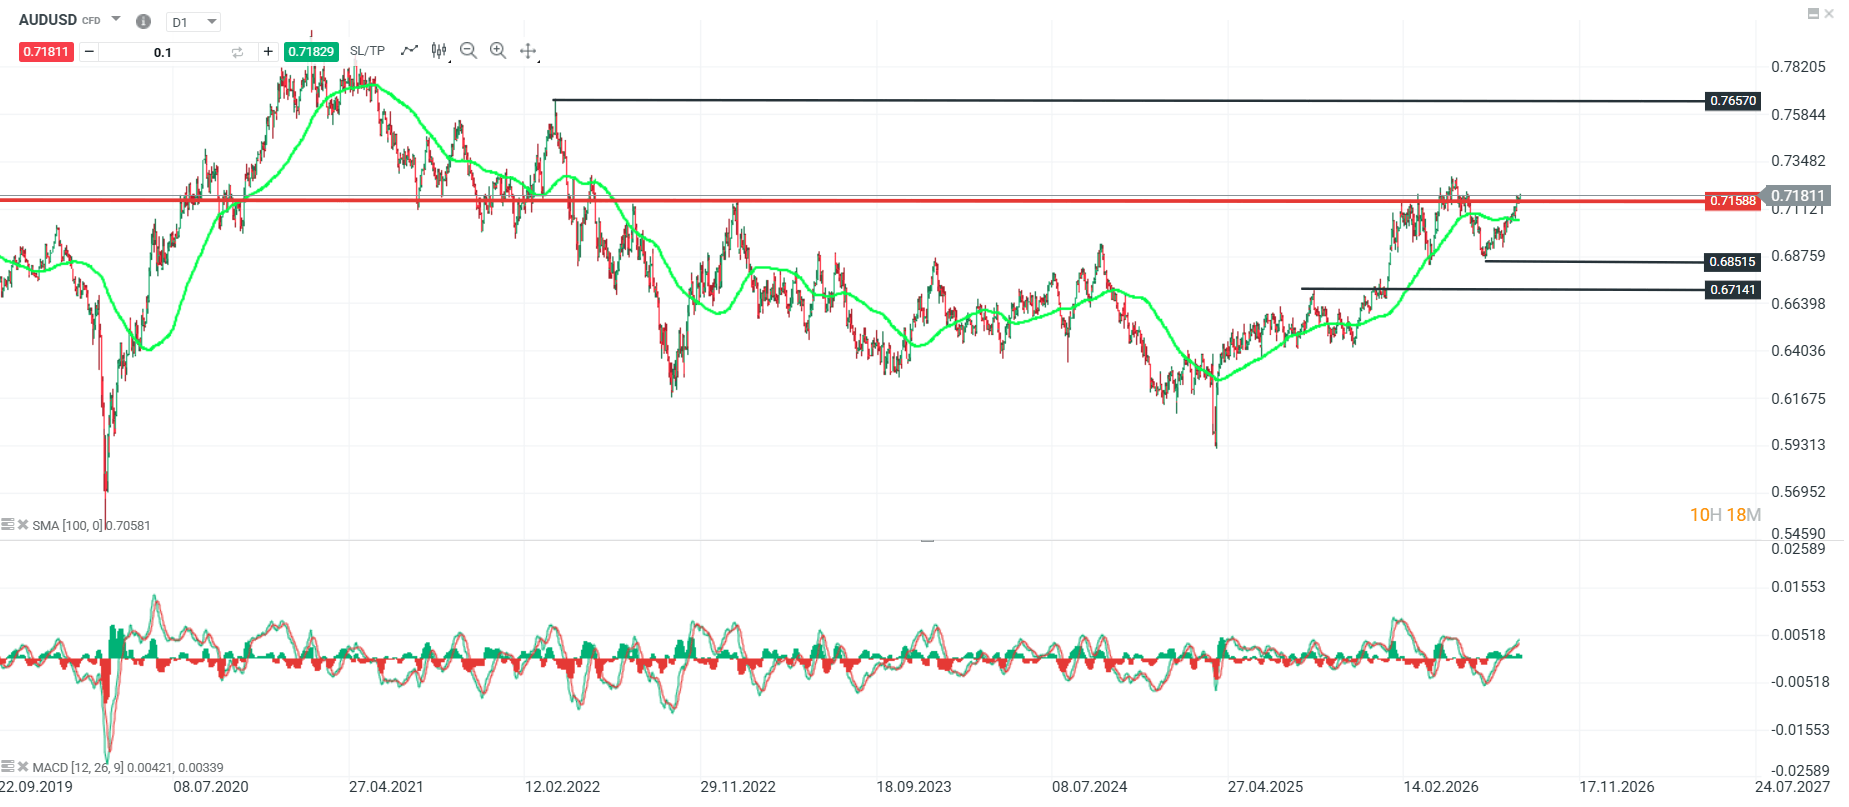Click the 0.59313 price axis label
1849x807 pixels.
[1798, 445]
